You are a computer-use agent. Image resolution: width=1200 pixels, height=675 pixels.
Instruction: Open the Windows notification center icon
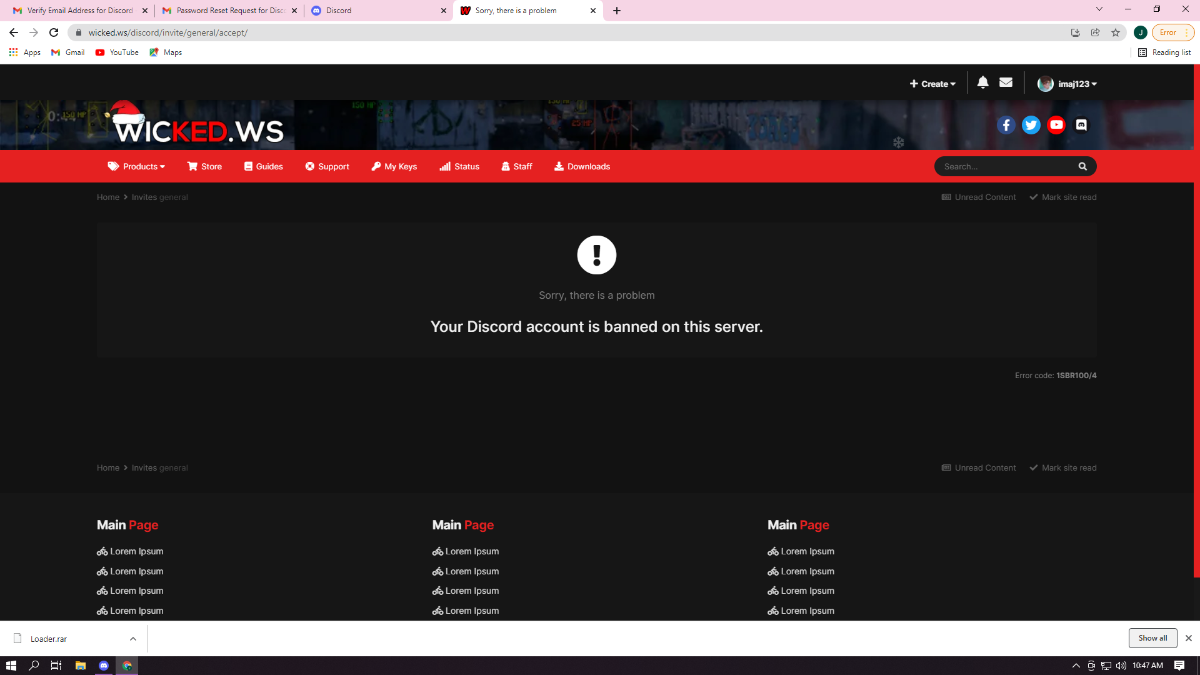click(1180, 665)
